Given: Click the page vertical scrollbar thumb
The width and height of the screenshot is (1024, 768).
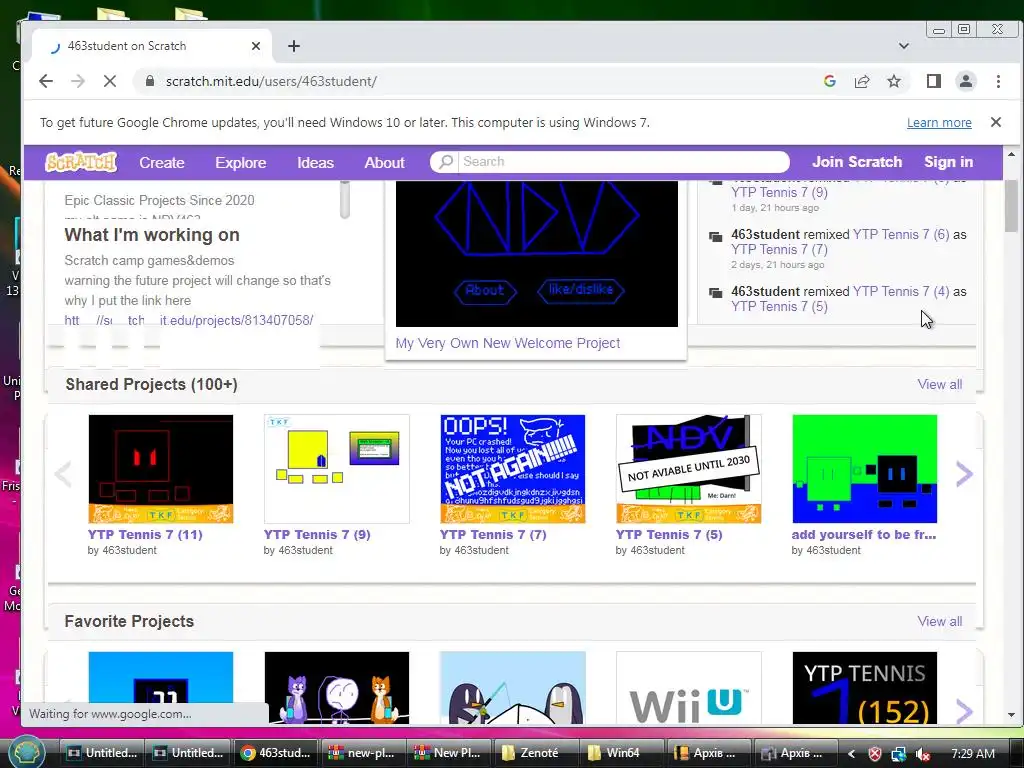Looking at the screenshot, I should pos(1012,204).
